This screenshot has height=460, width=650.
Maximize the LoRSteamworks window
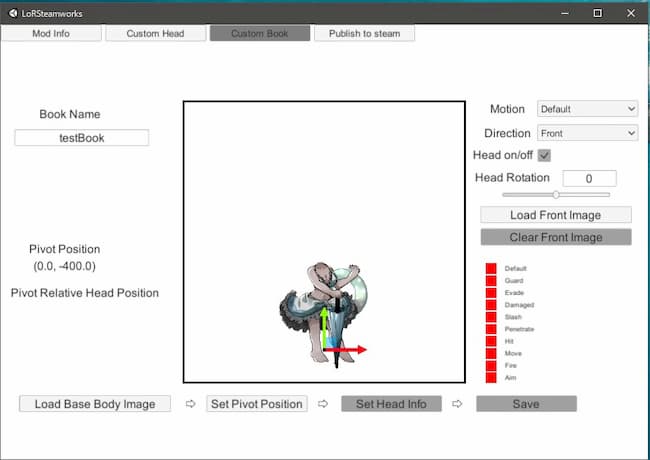coord(597,13)
